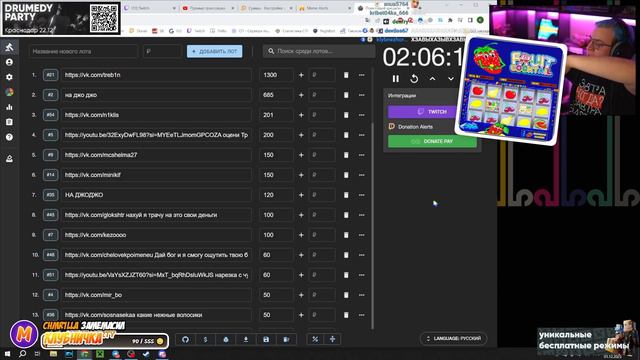Pause the auction timer
Screen dimensions: 640x360
tap(396, 79)
